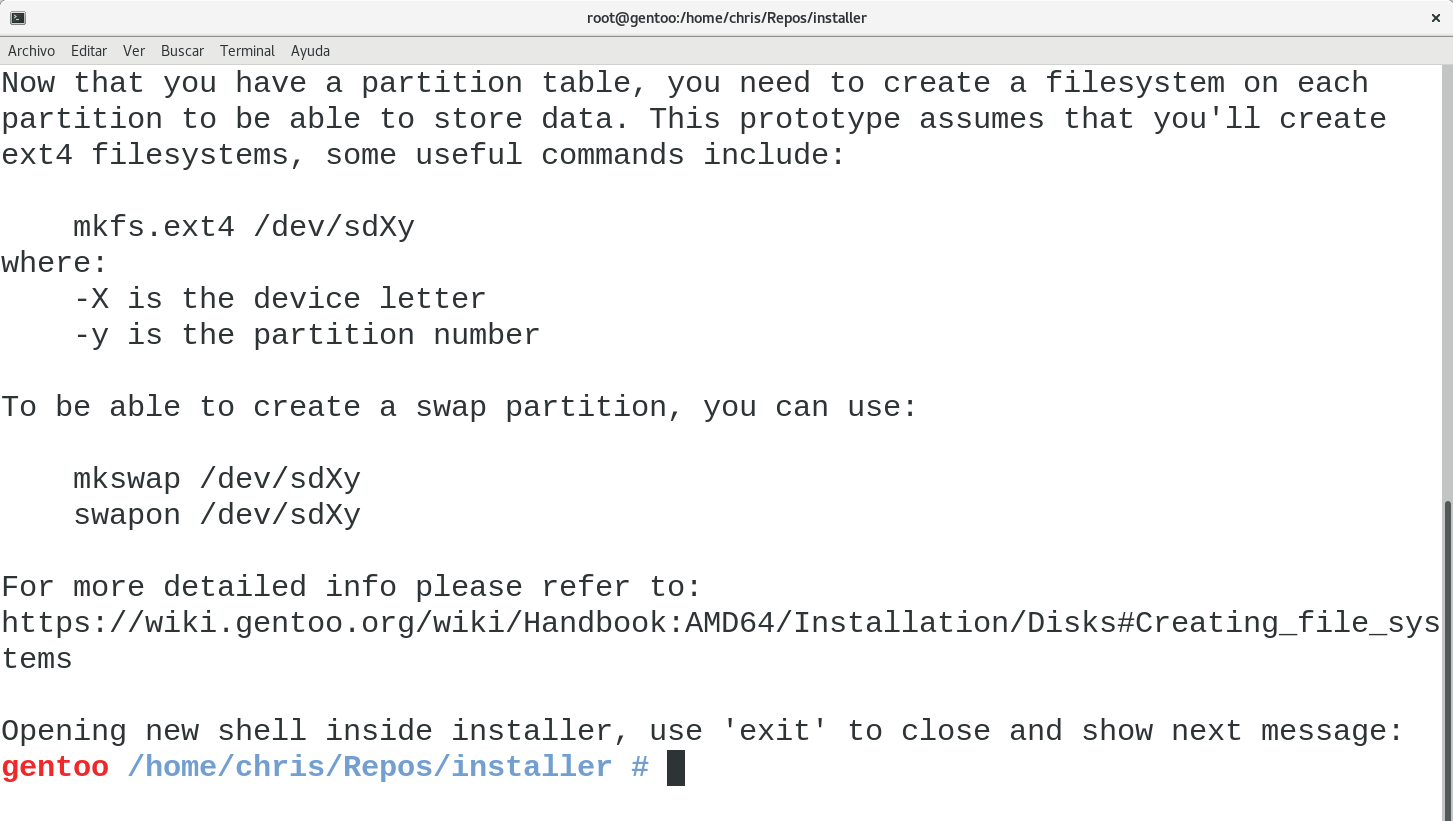
Task: Click the blue /home/chris/Repos/installer path
Action: pos(370,767)
